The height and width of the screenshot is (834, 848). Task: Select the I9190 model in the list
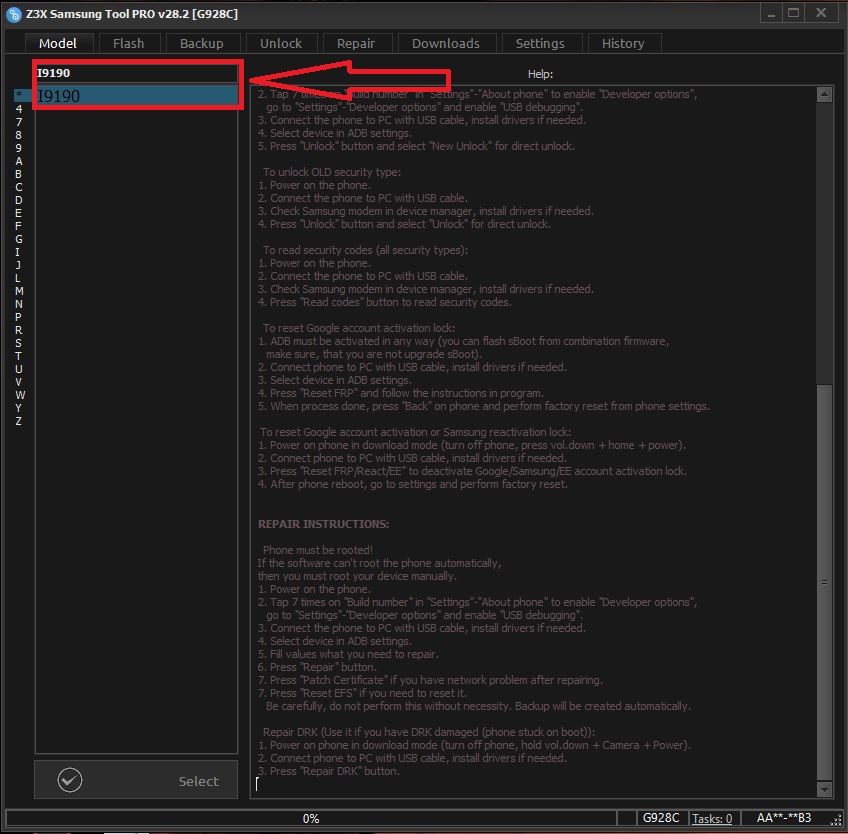136,96
